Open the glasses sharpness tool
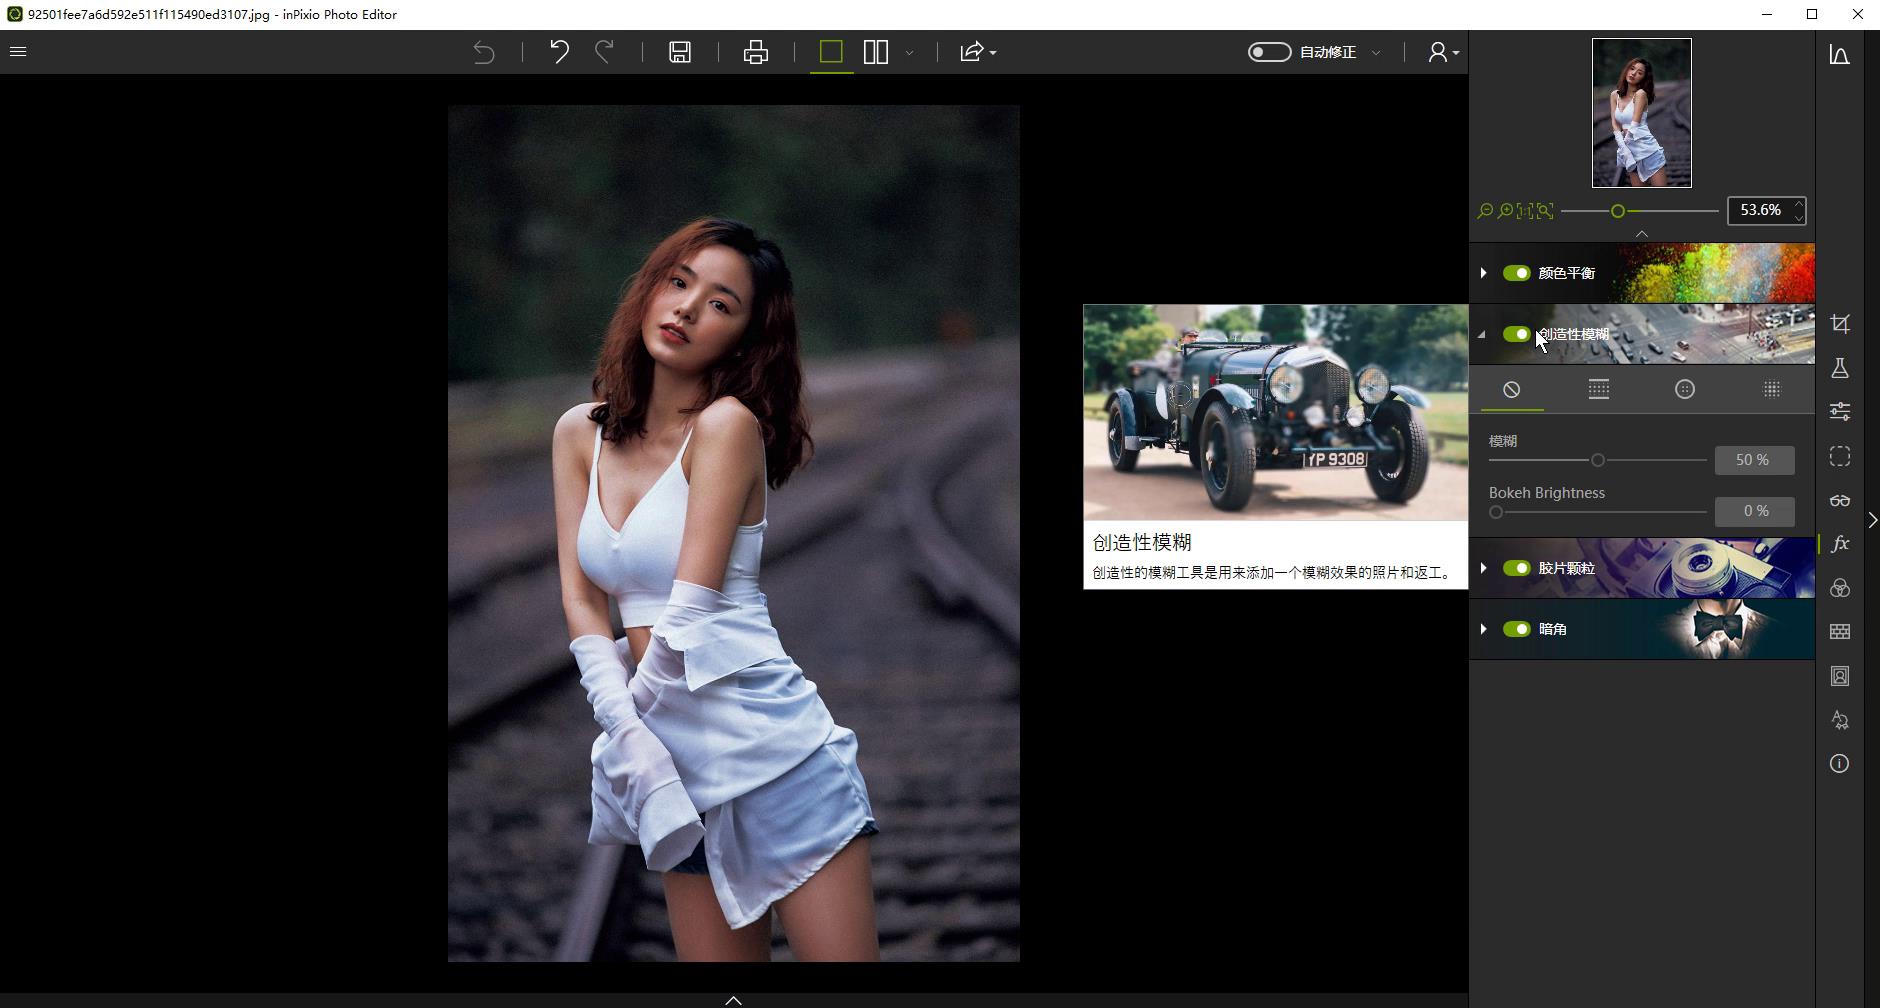 pos(1840,500)
